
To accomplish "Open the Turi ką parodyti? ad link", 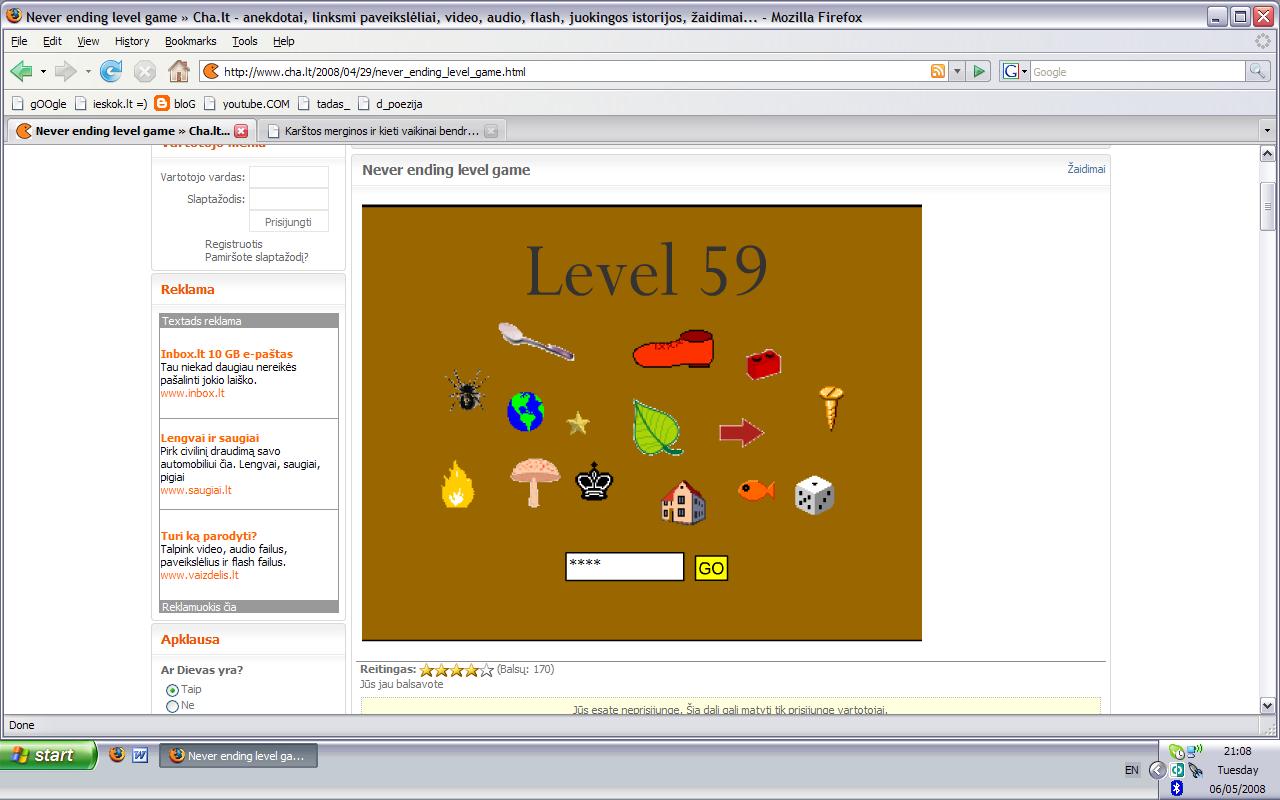I will point(208,536).
